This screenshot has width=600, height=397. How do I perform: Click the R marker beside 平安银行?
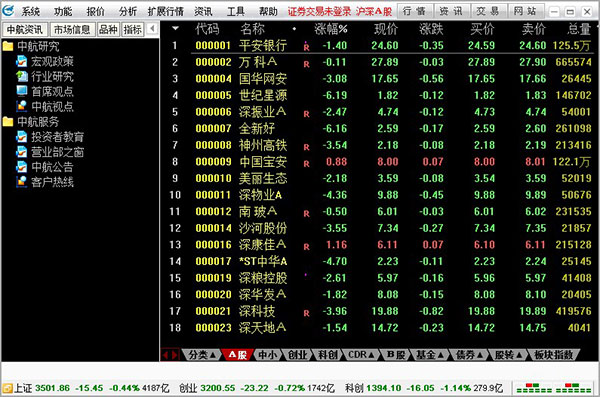pos(307,47)
